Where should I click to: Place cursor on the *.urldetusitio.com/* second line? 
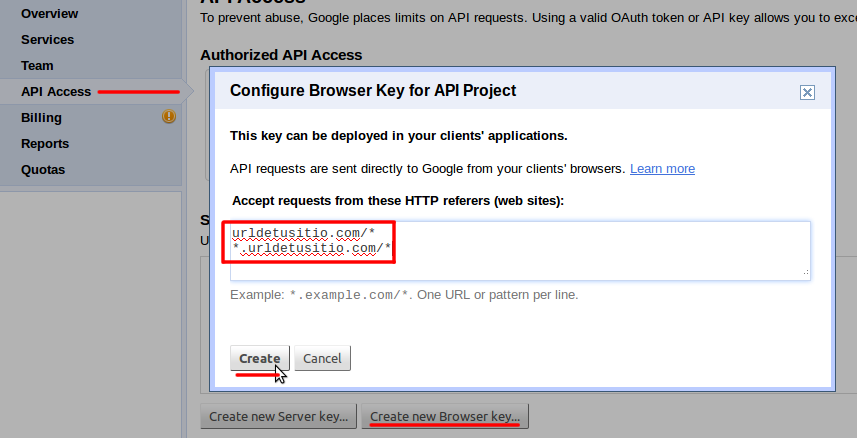312,248
